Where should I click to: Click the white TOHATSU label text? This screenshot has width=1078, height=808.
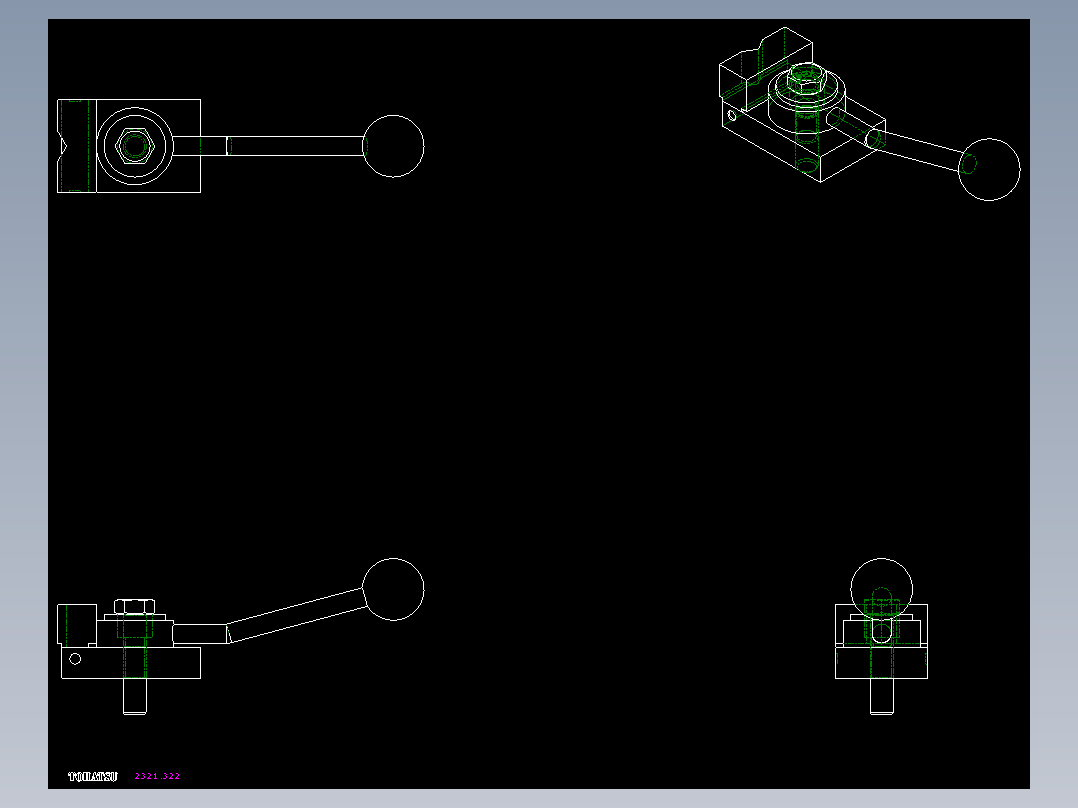pos(93,776)
